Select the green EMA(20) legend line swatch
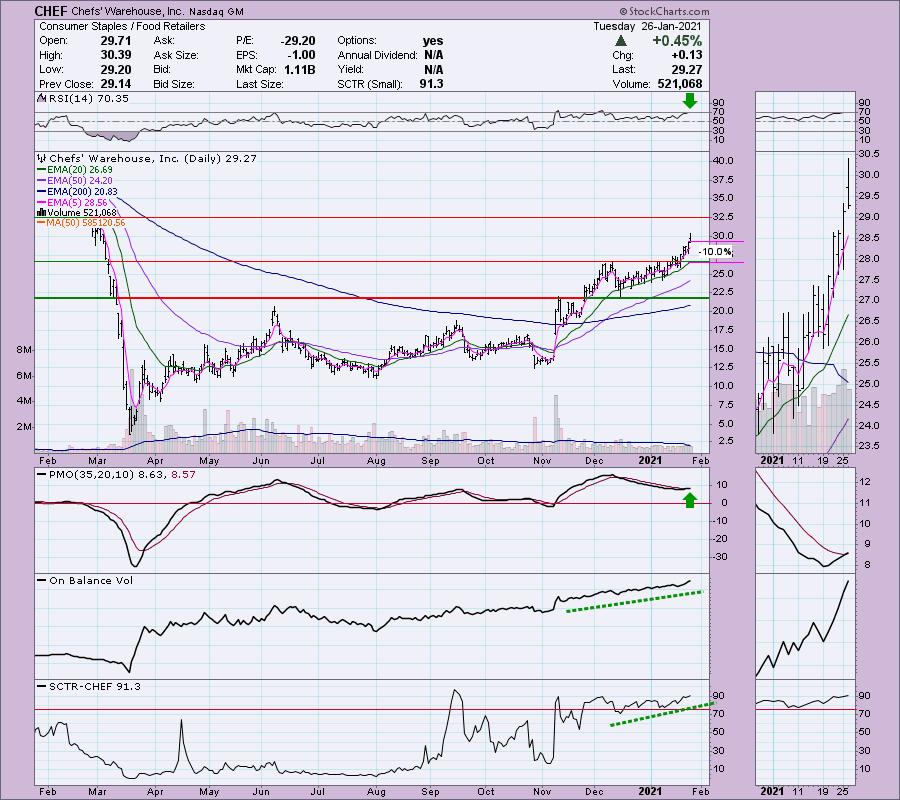Screen dimensions: 900x800 [41, 170]
